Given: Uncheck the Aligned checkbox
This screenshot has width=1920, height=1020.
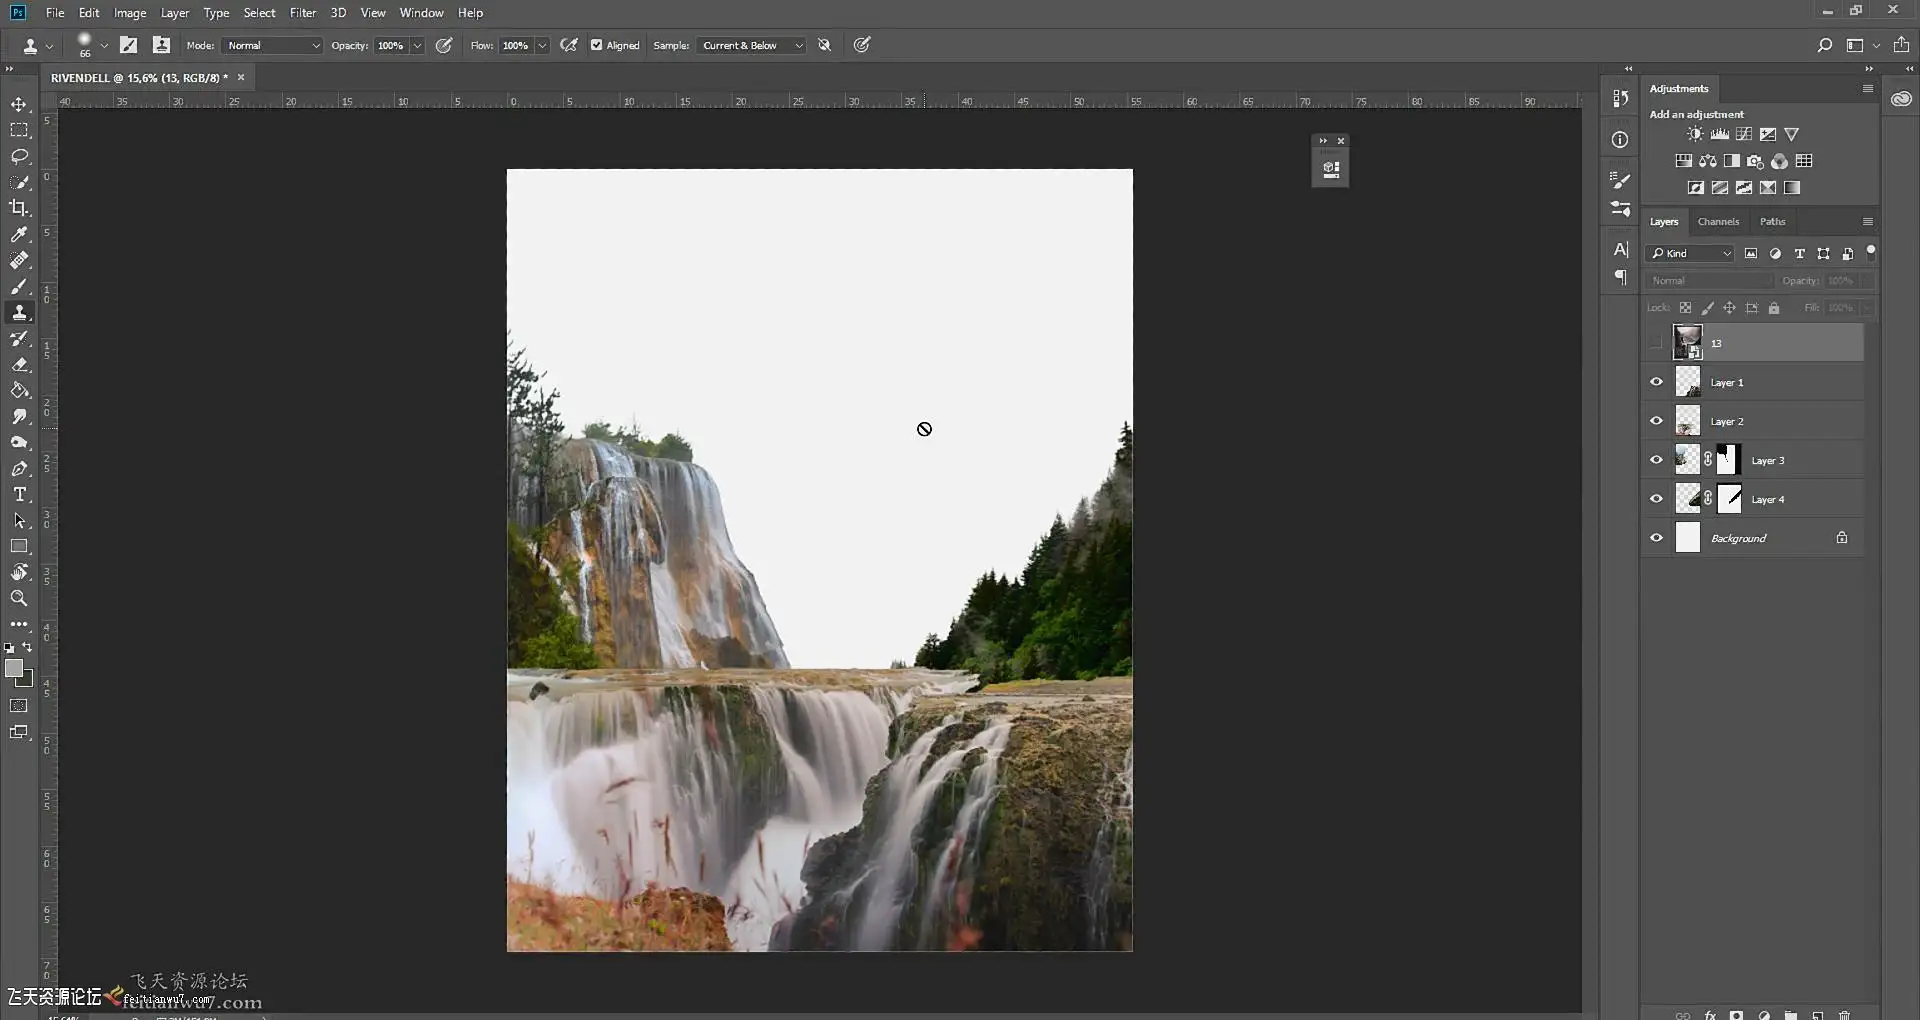Looking at the screenshot, I should 597,45.
